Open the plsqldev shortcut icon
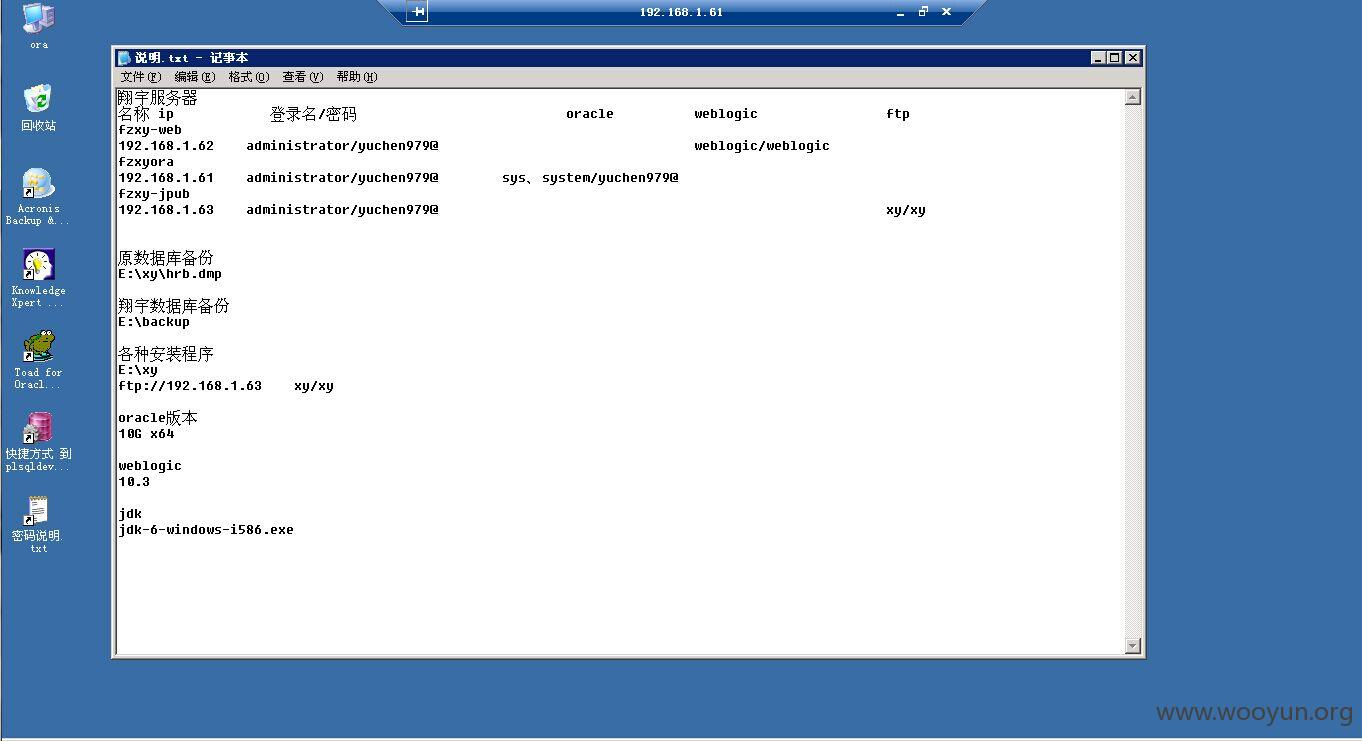The height and width of the screenshot is (741, 1362). (x=38, y=442)
